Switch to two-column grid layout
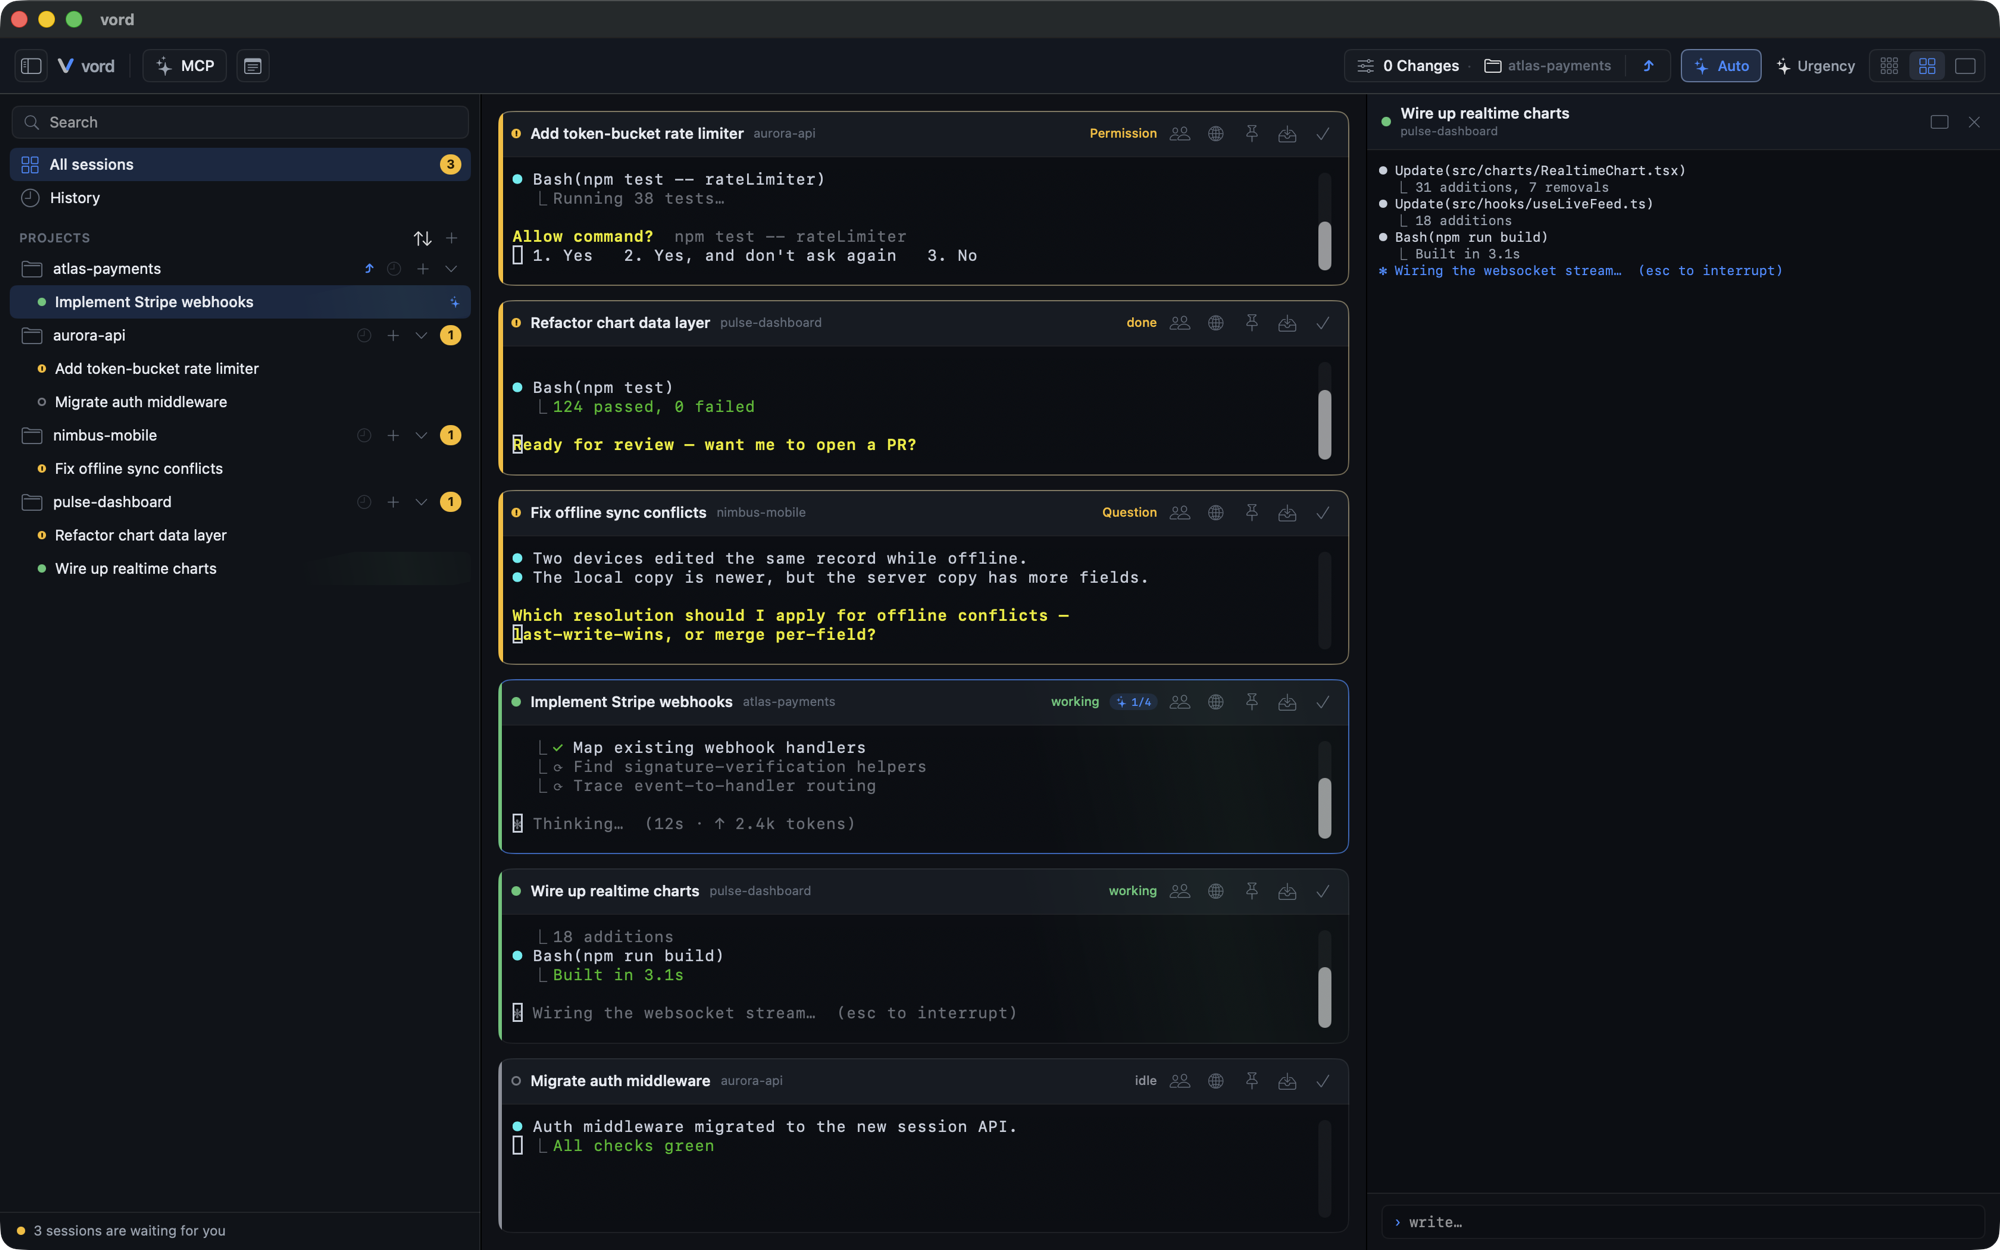2000x1250 pixels. (x=1927, y=66)
